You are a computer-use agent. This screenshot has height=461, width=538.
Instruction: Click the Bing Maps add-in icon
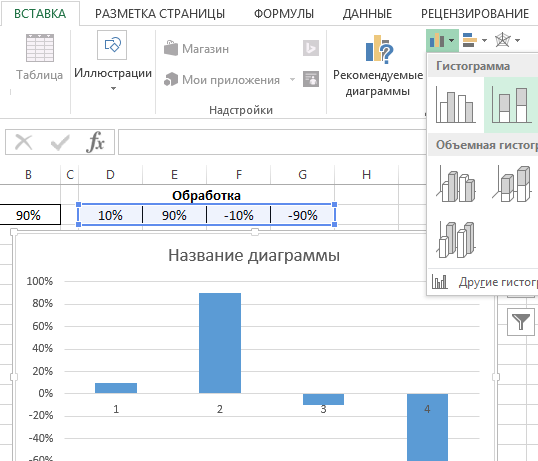tap(311, 48)
